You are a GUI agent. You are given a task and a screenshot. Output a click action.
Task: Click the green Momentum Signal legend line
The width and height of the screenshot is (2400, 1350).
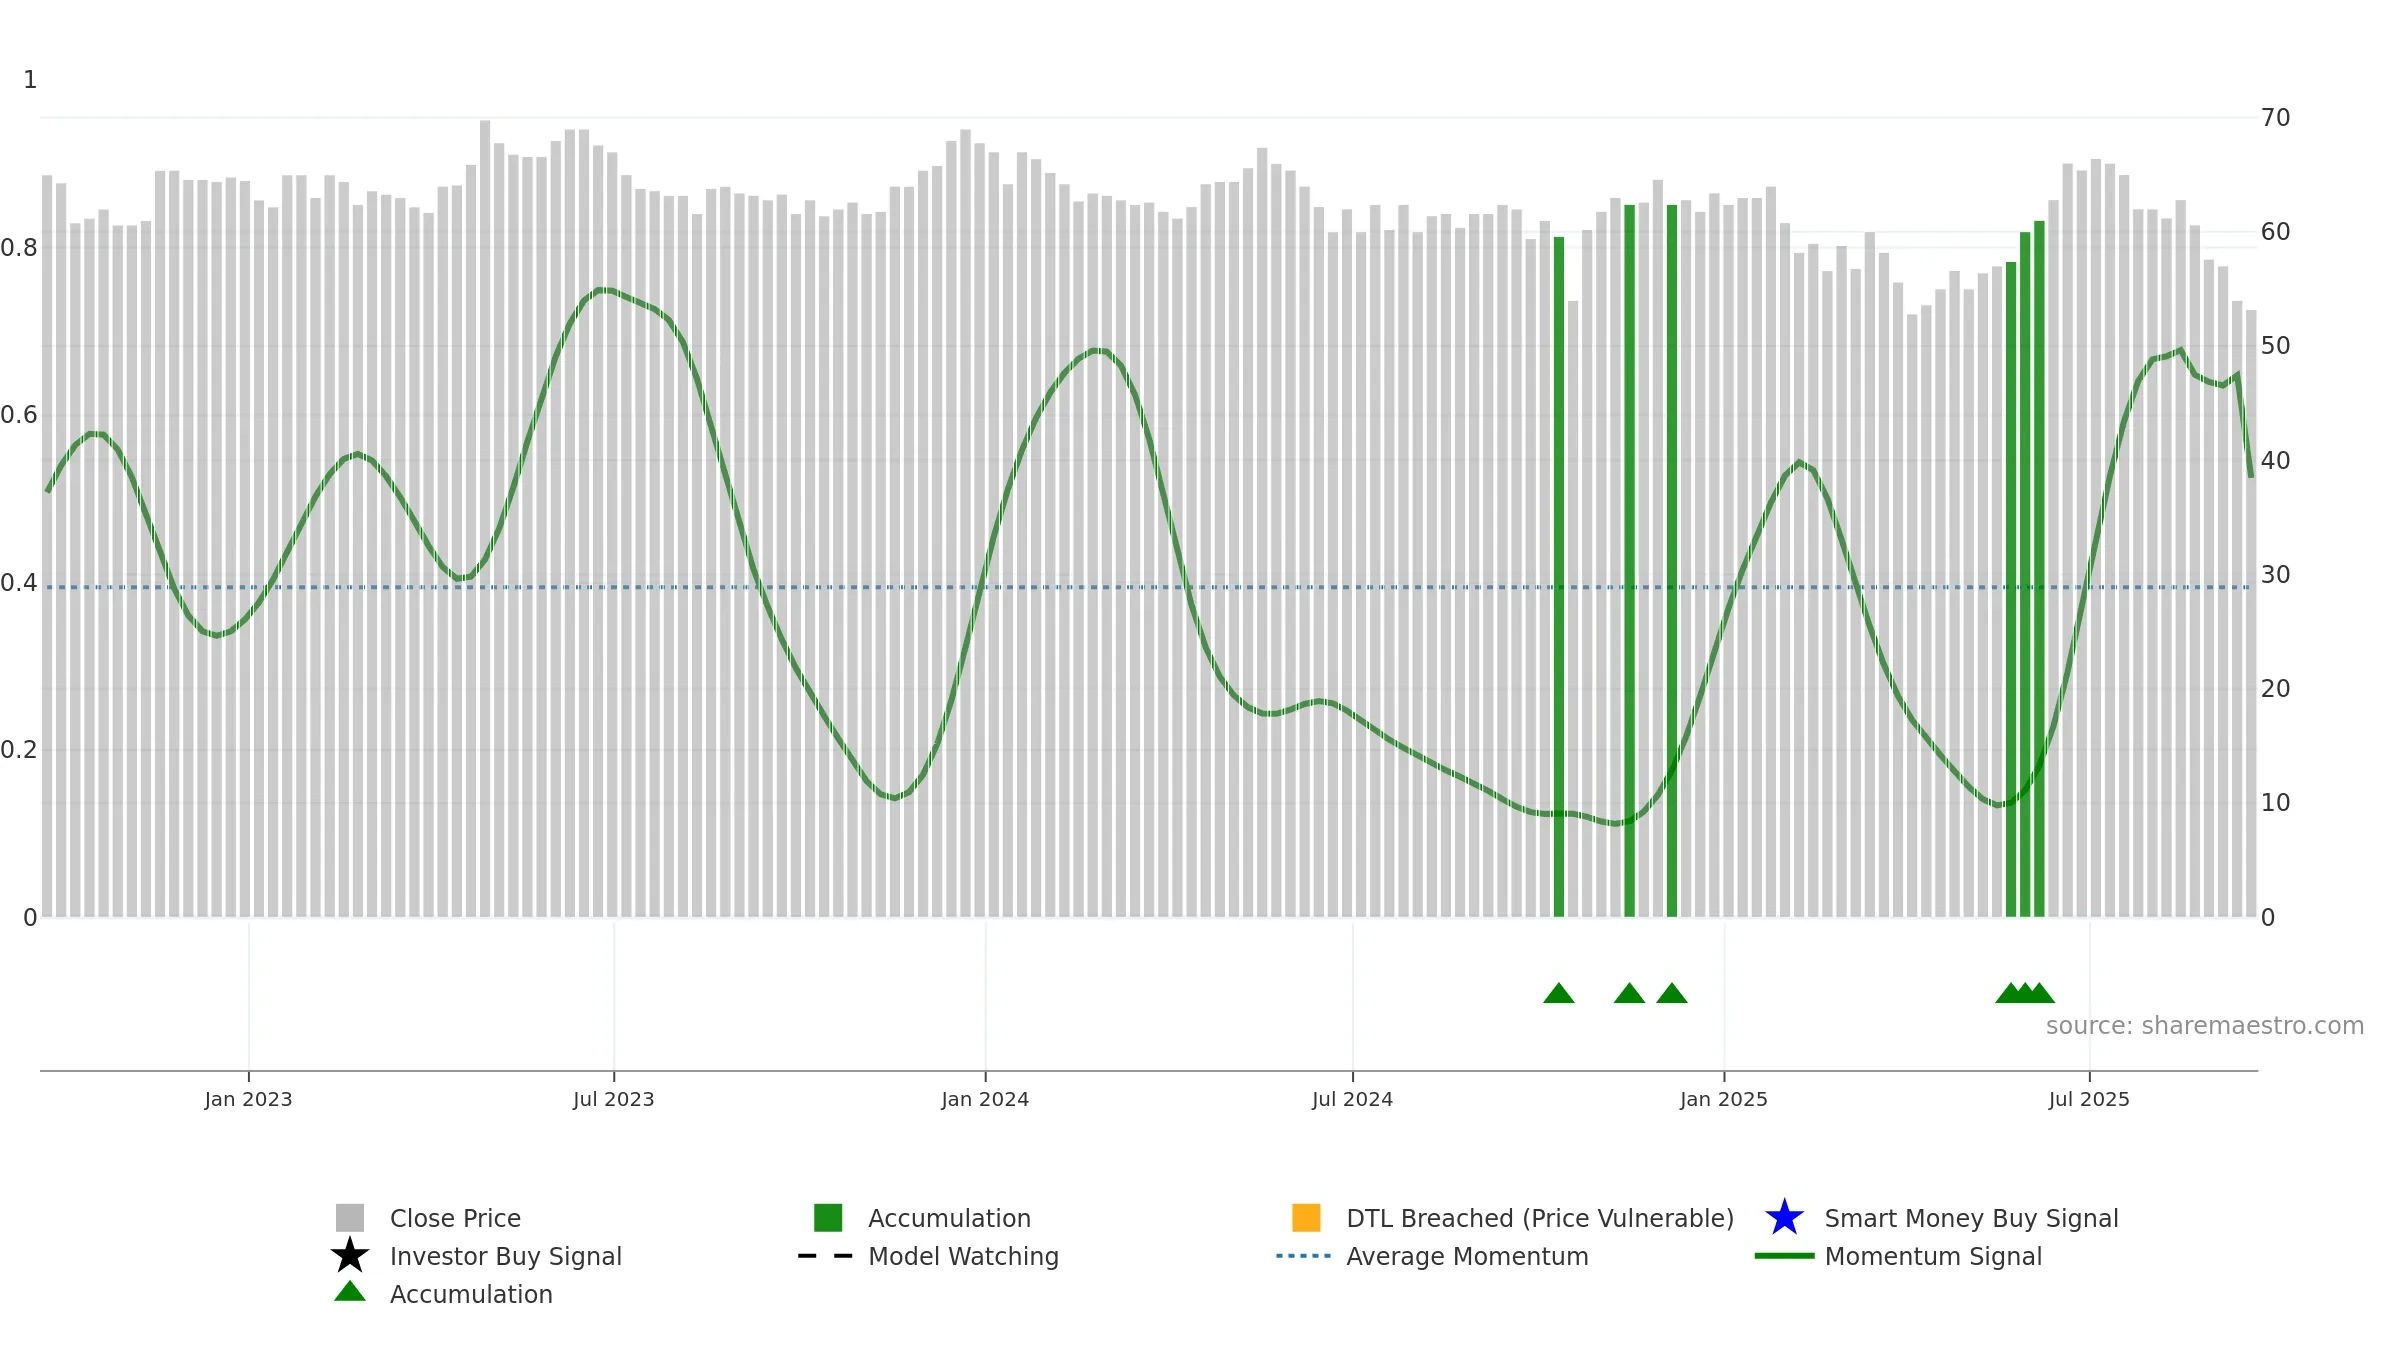(x=1784, y=1256)
